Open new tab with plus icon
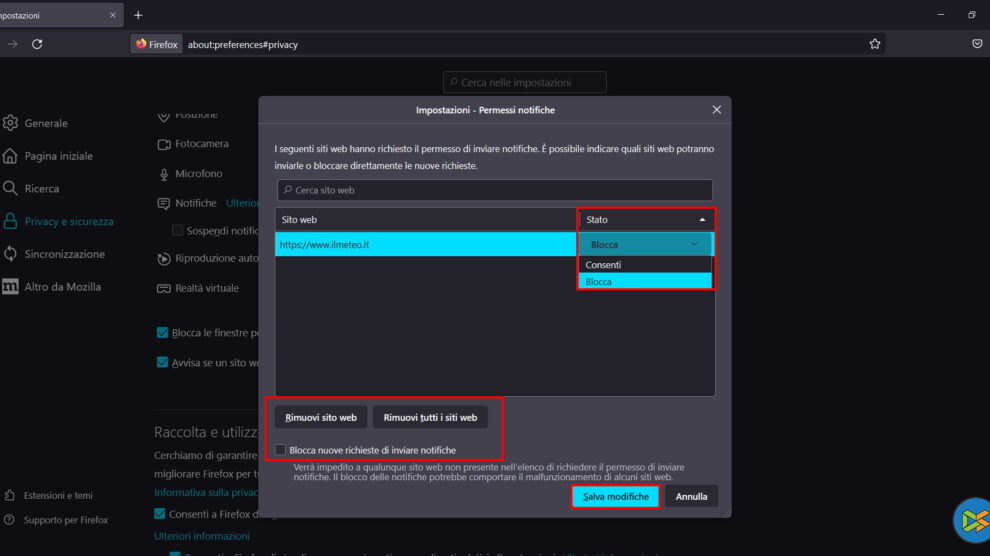Viewport: 990px width, 556px height. coord(138,15)
